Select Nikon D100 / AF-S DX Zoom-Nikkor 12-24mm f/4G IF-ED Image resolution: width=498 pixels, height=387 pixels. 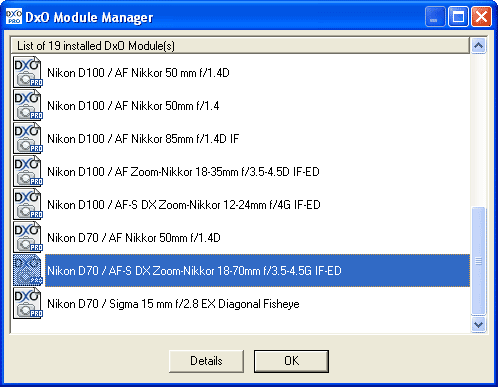(184, 205)
